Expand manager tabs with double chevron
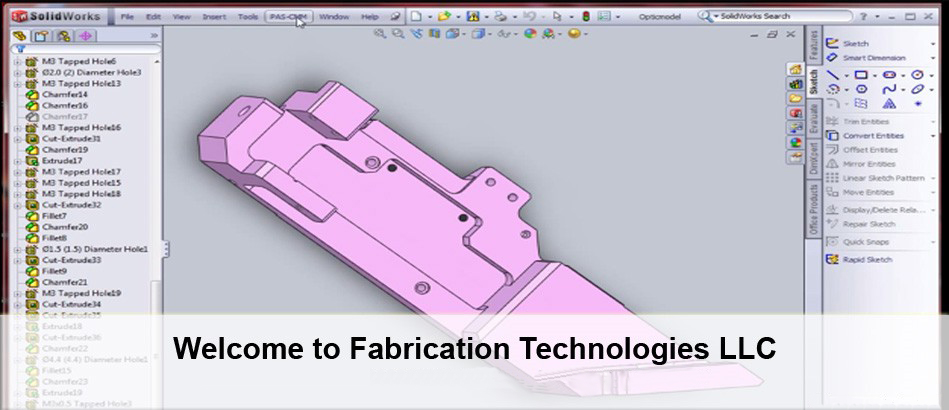This screenshot has width=949, height=410. coord(154,36)
